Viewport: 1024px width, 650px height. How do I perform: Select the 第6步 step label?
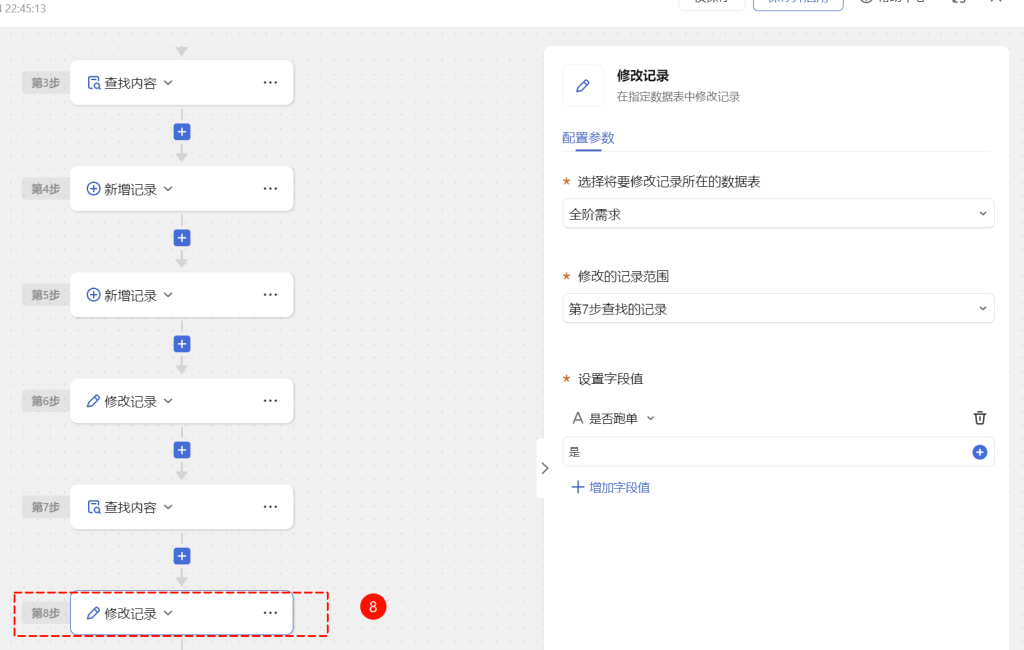(46, 400)
